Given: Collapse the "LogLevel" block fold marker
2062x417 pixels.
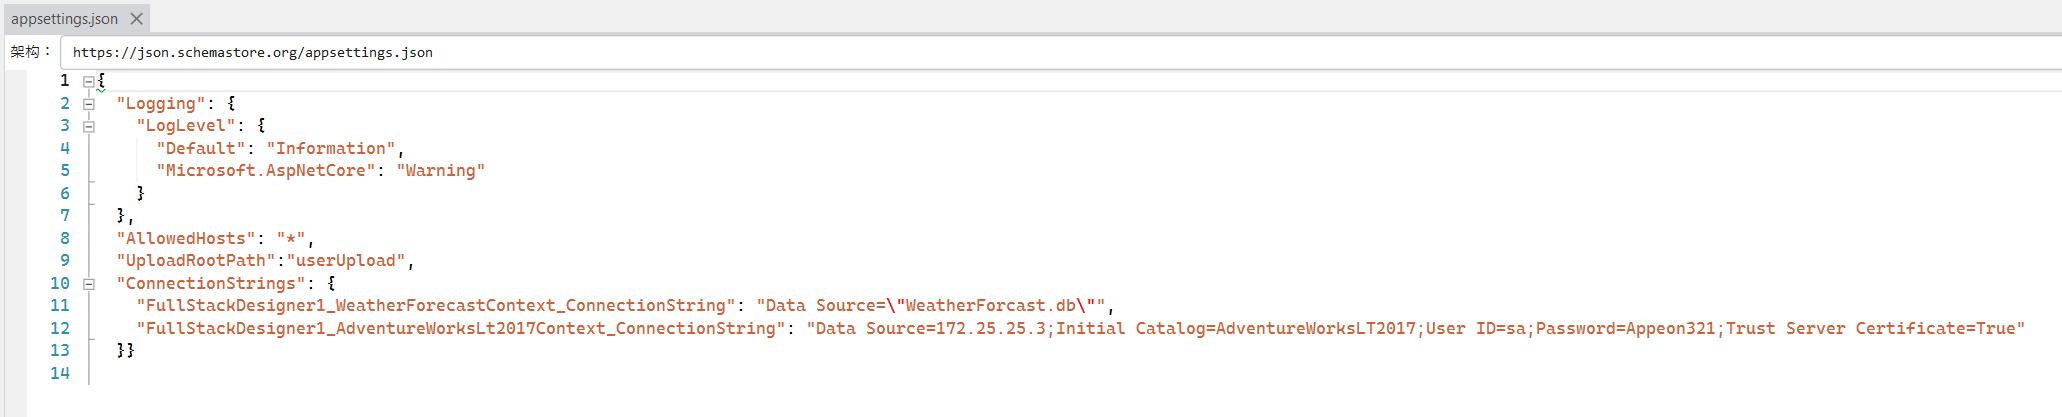Looking at the screenshot, I should (x=88, y=126).
